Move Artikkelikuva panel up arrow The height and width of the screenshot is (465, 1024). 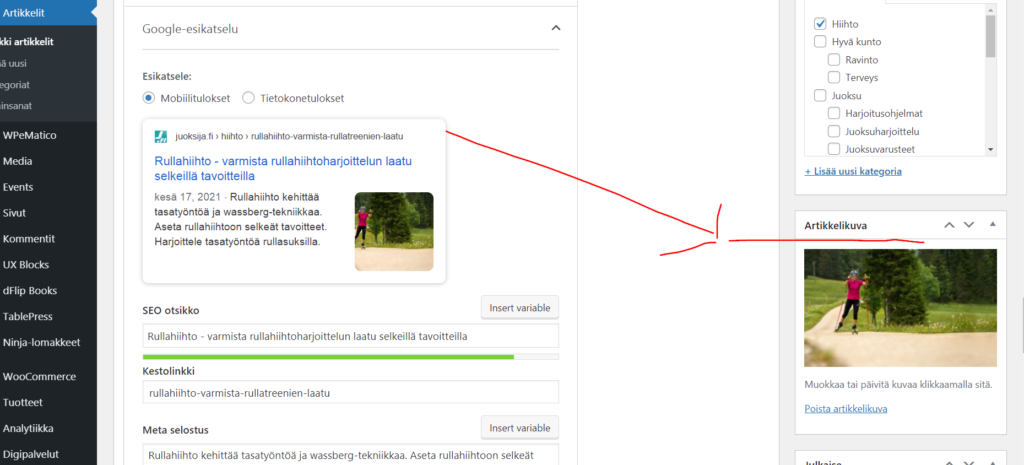[950, 225]
